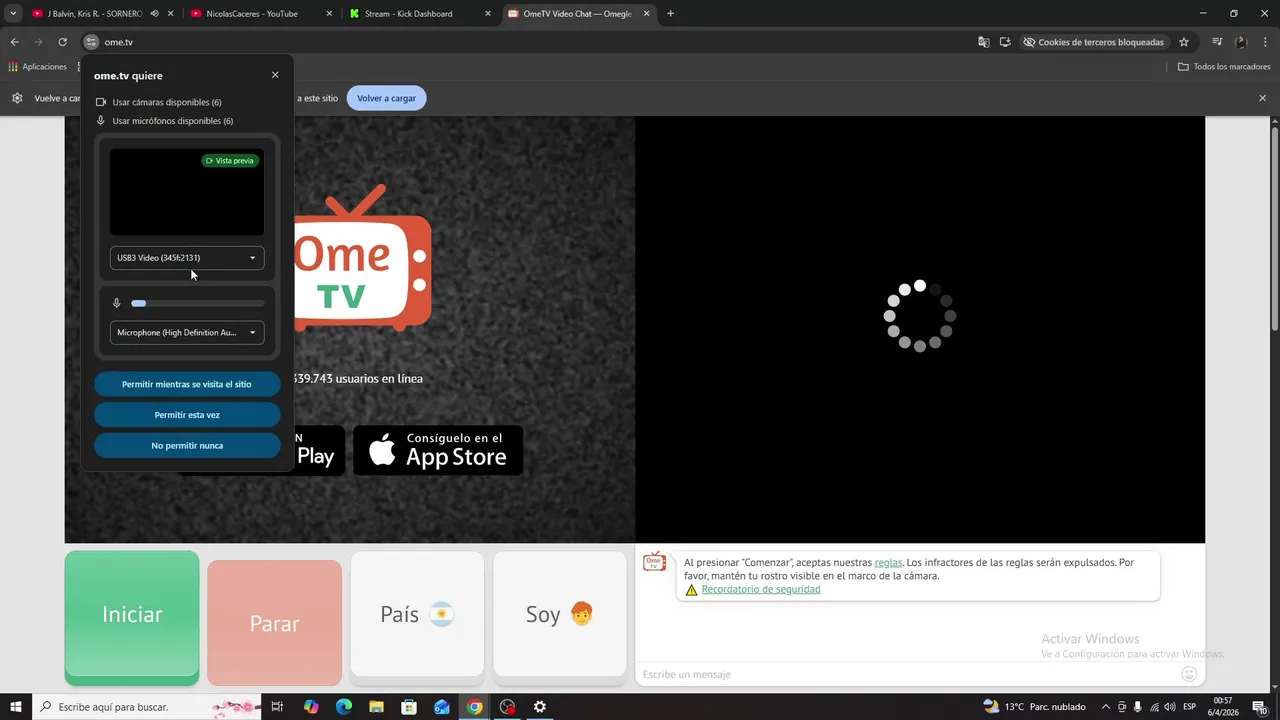Open the Windows Start button
The height and width of the screenshot is (720, 1280).
tap(15, 707)
